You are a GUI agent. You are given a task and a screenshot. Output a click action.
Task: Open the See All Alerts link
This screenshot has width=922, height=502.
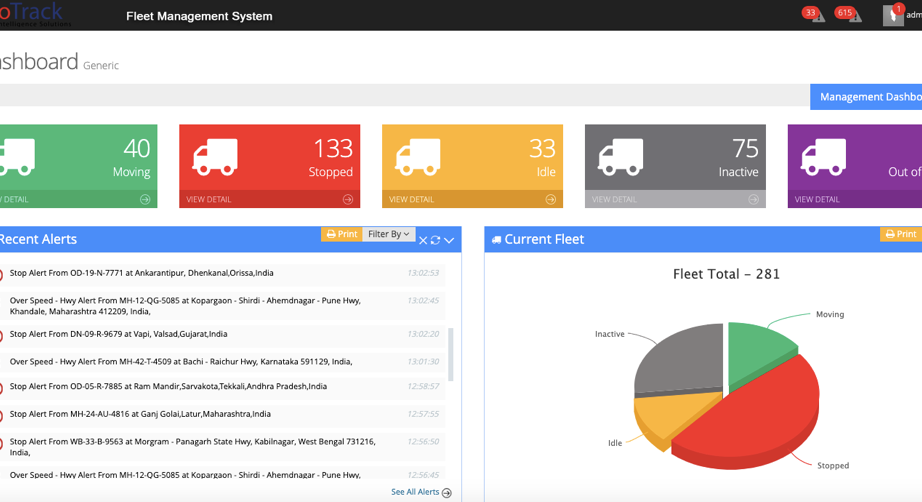[415, 492]
